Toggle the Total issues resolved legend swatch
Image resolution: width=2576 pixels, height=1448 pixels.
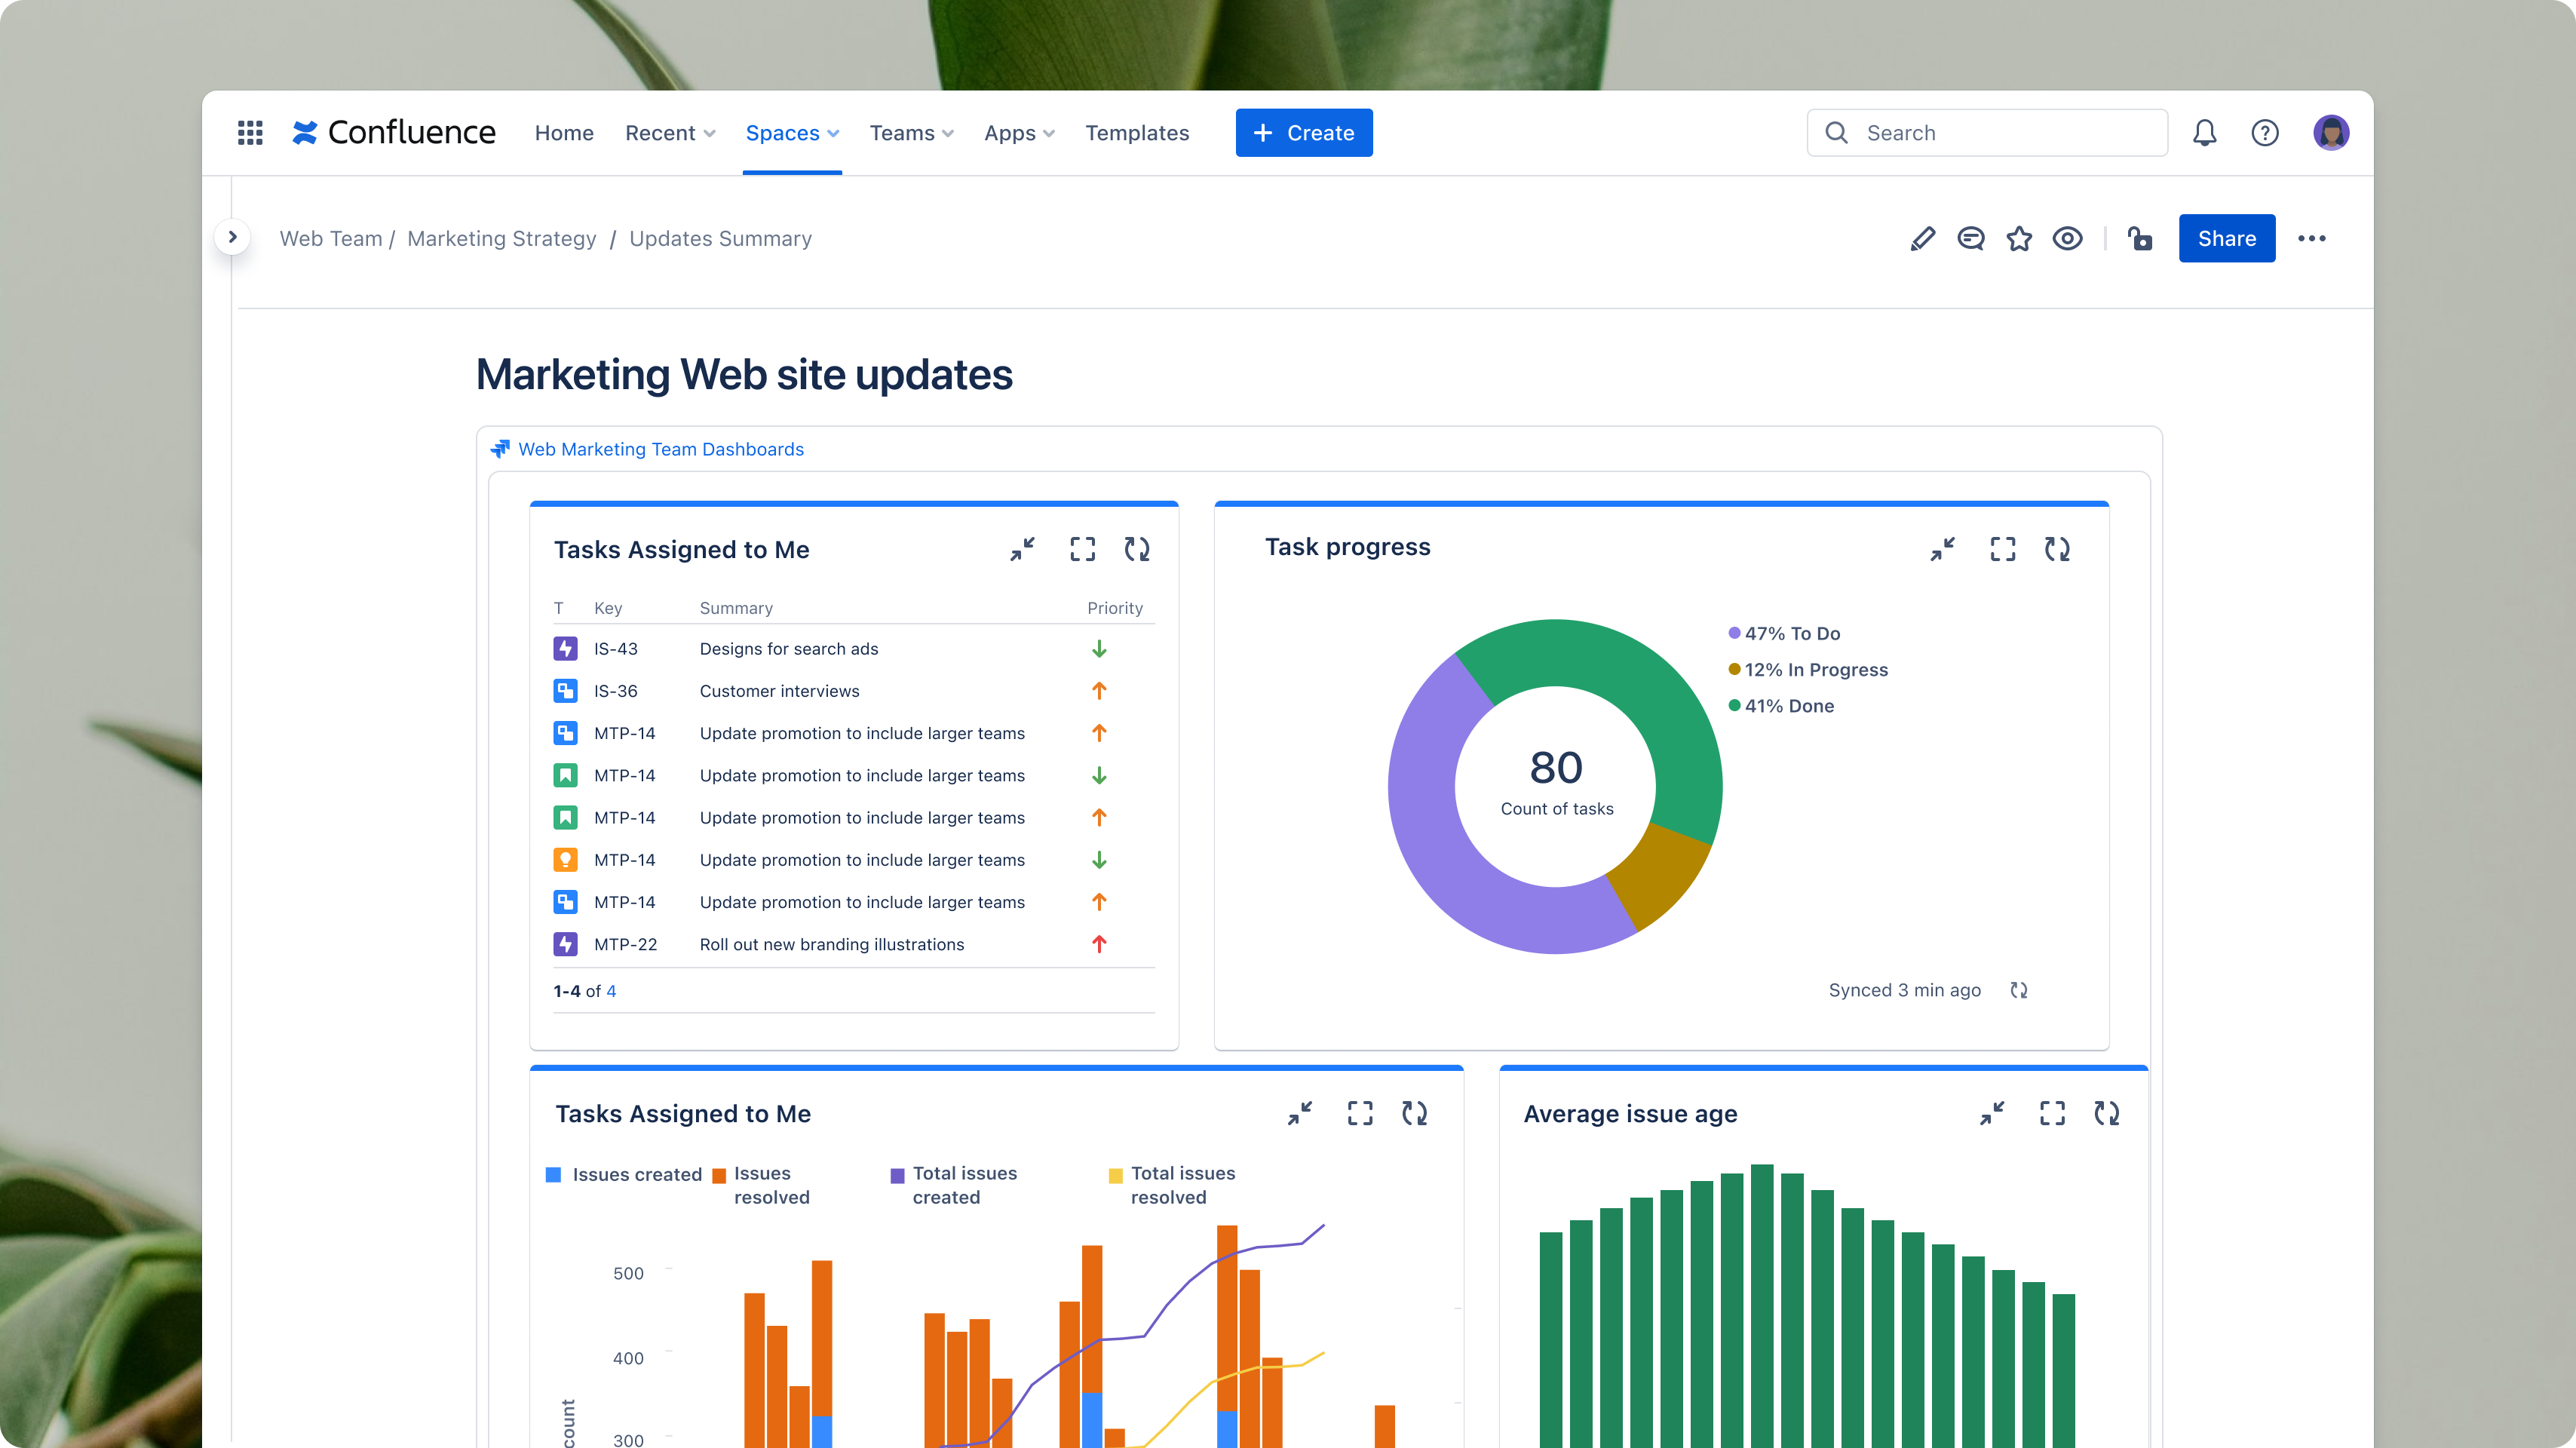[x=1115, y=1175]
